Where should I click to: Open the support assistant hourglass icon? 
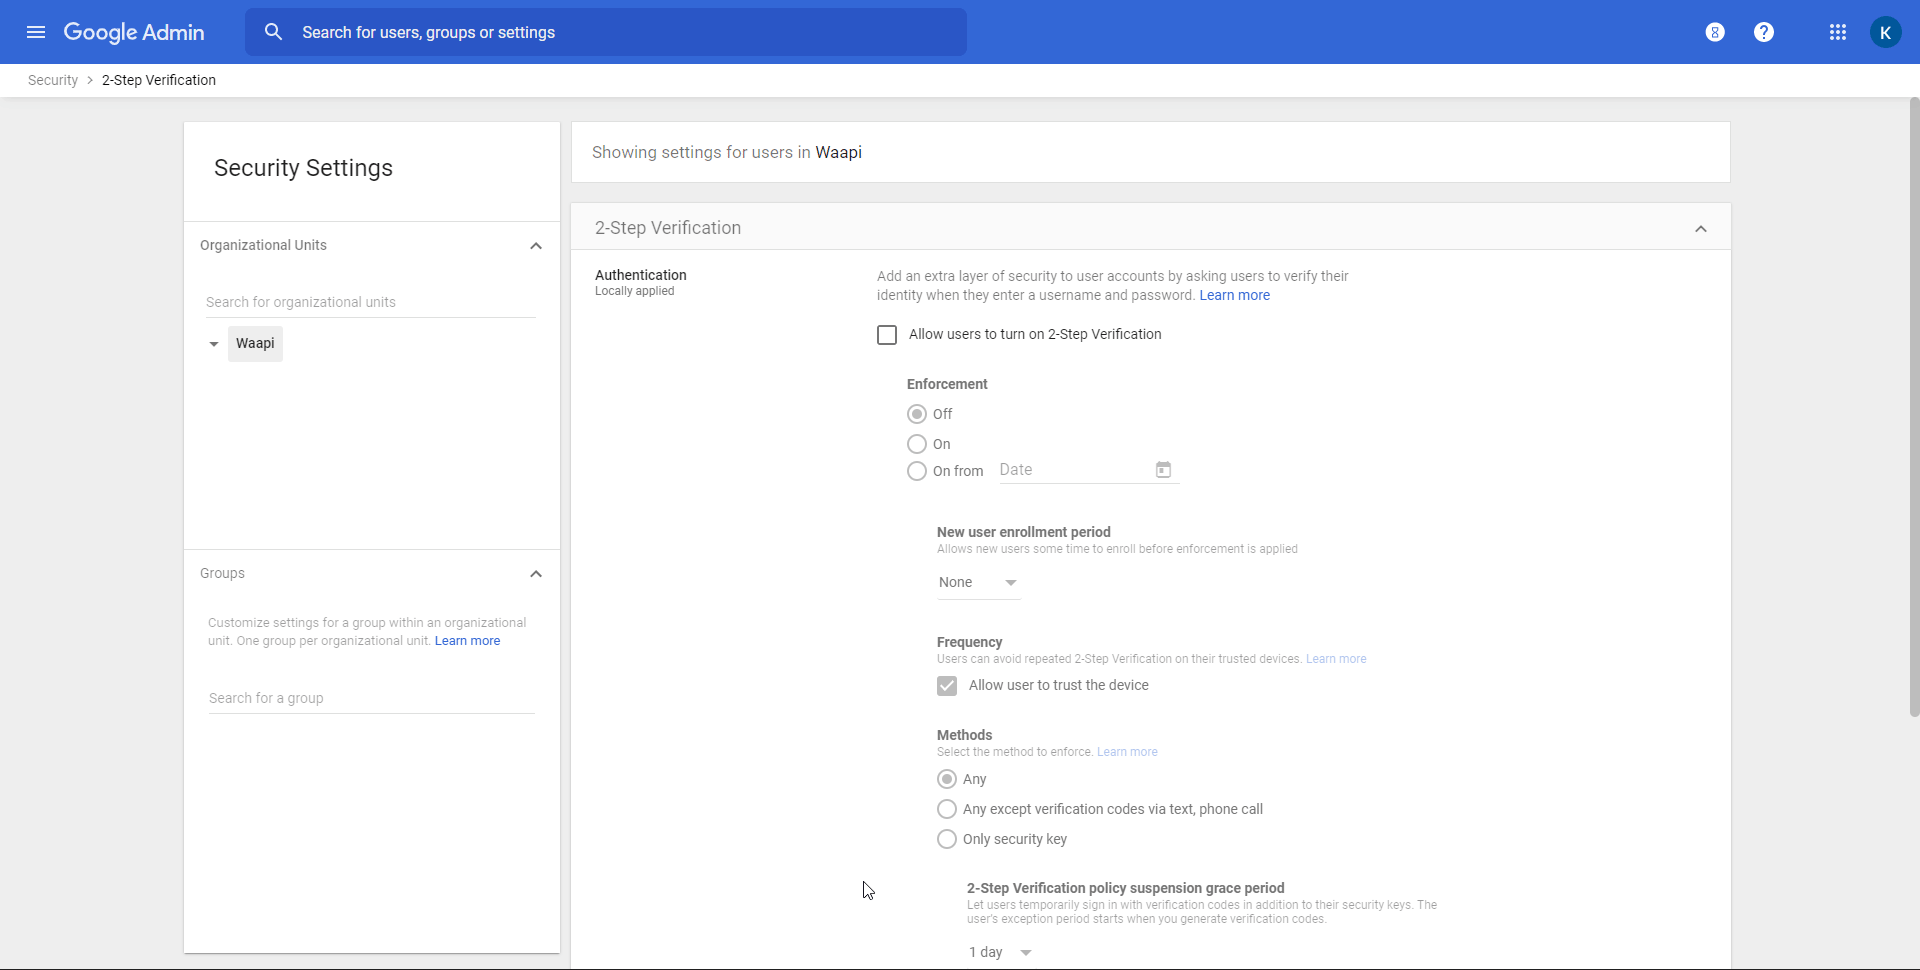point(1715,32)
